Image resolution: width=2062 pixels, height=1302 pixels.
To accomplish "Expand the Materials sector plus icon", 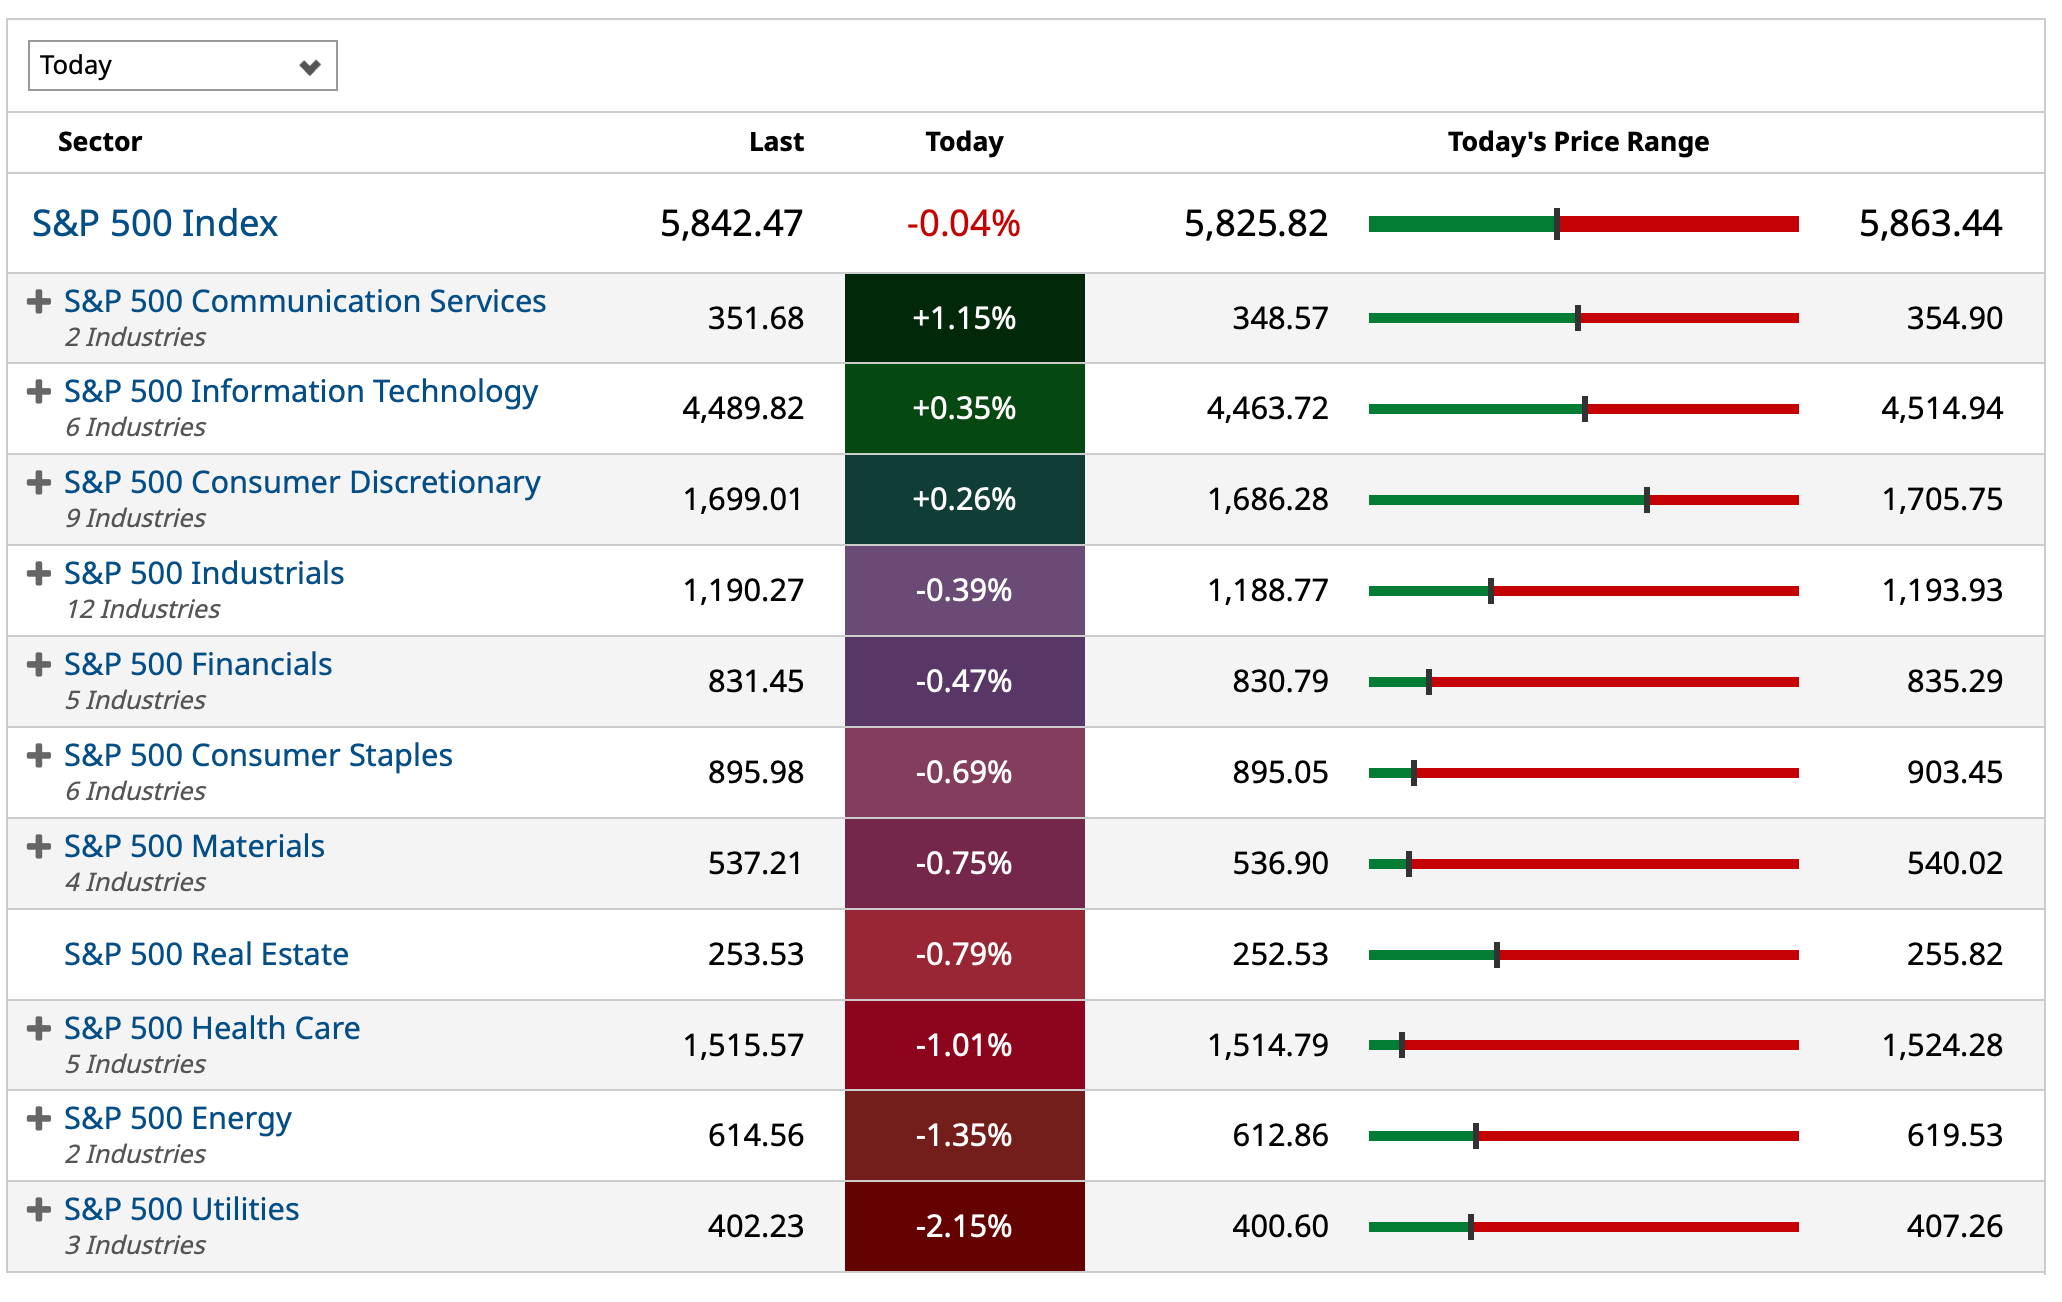I will pos(39,846).
